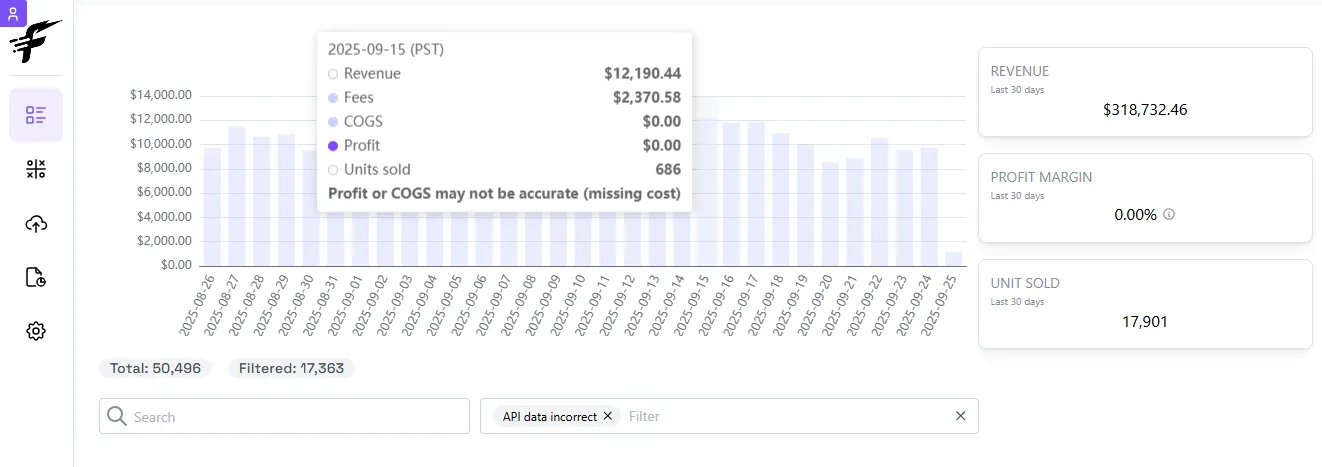
Task: Click the chart bar for 2025-09-20
Action: [x=830, y=214]
